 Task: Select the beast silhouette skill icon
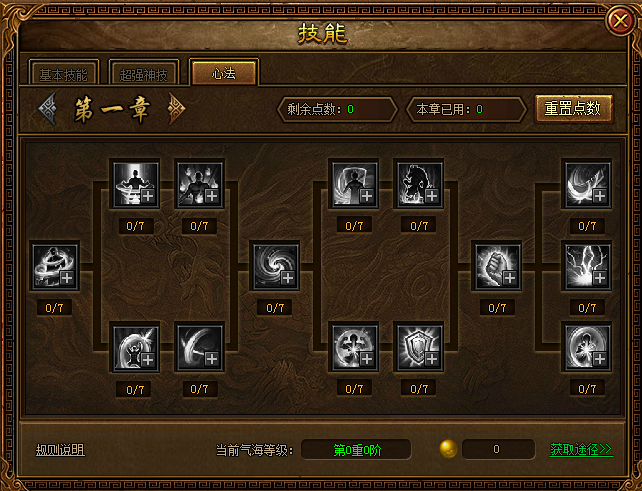pyautogui.click(x=420, y=184)
